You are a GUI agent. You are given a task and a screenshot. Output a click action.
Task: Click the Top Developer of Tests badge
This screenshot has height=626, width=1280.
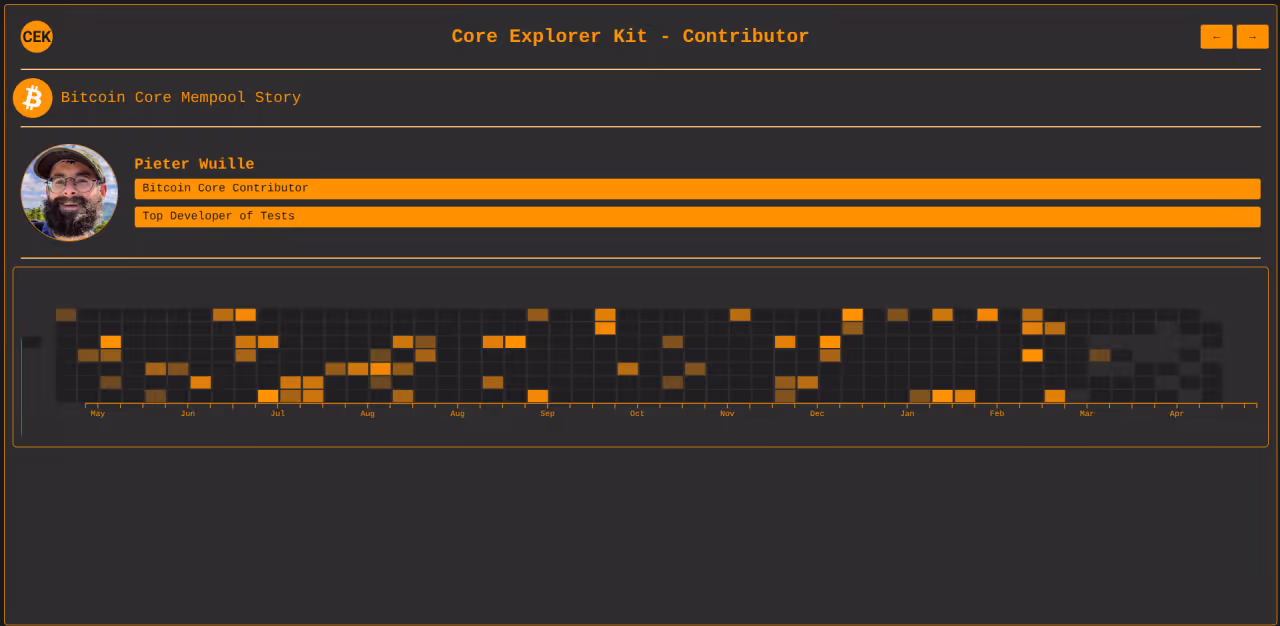(697, 217)
